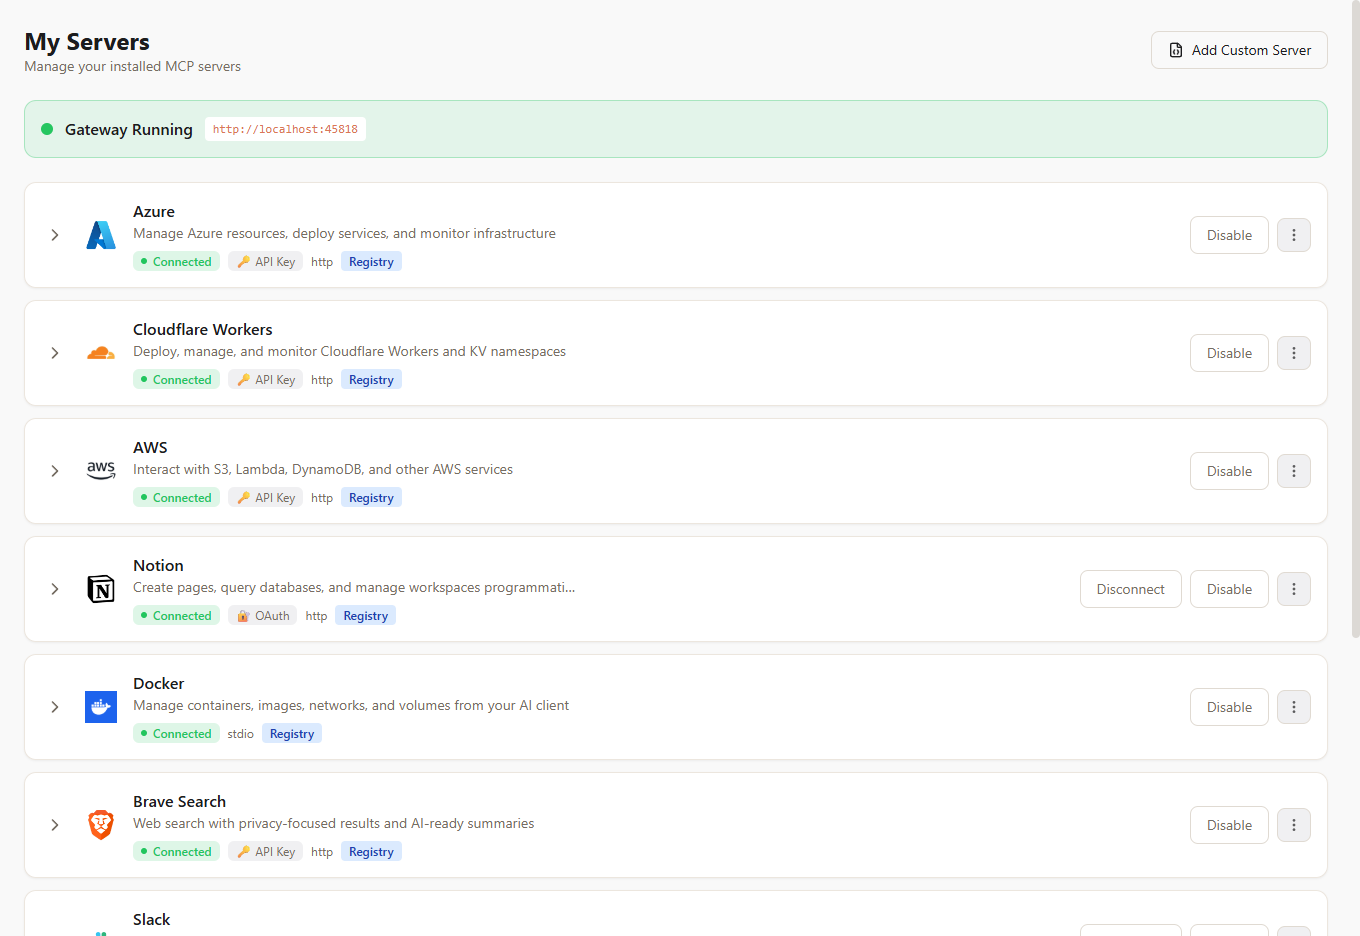Screen dimensions: 1360x936
Task: Disable the Docker server
Action: click(x=1229, y=707)
